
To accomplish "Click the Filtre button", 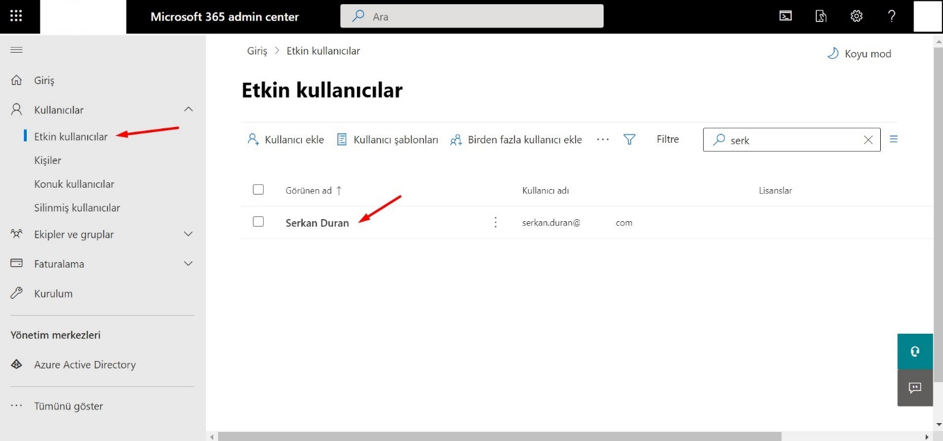I will click(x=668, y=139).
